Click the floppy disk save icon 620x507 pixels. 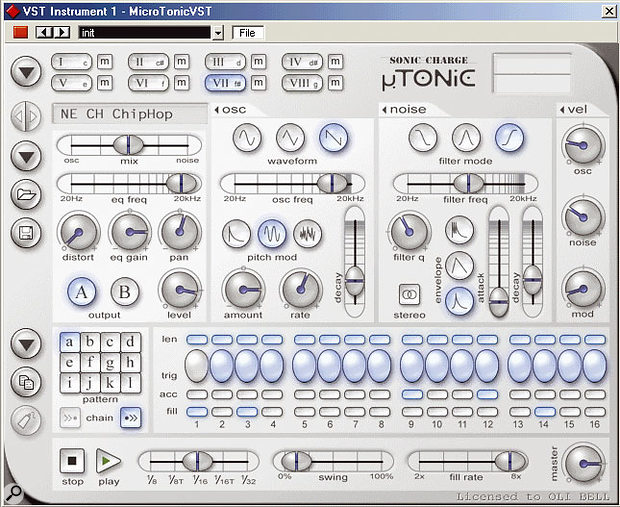click(x=26, y=233)
